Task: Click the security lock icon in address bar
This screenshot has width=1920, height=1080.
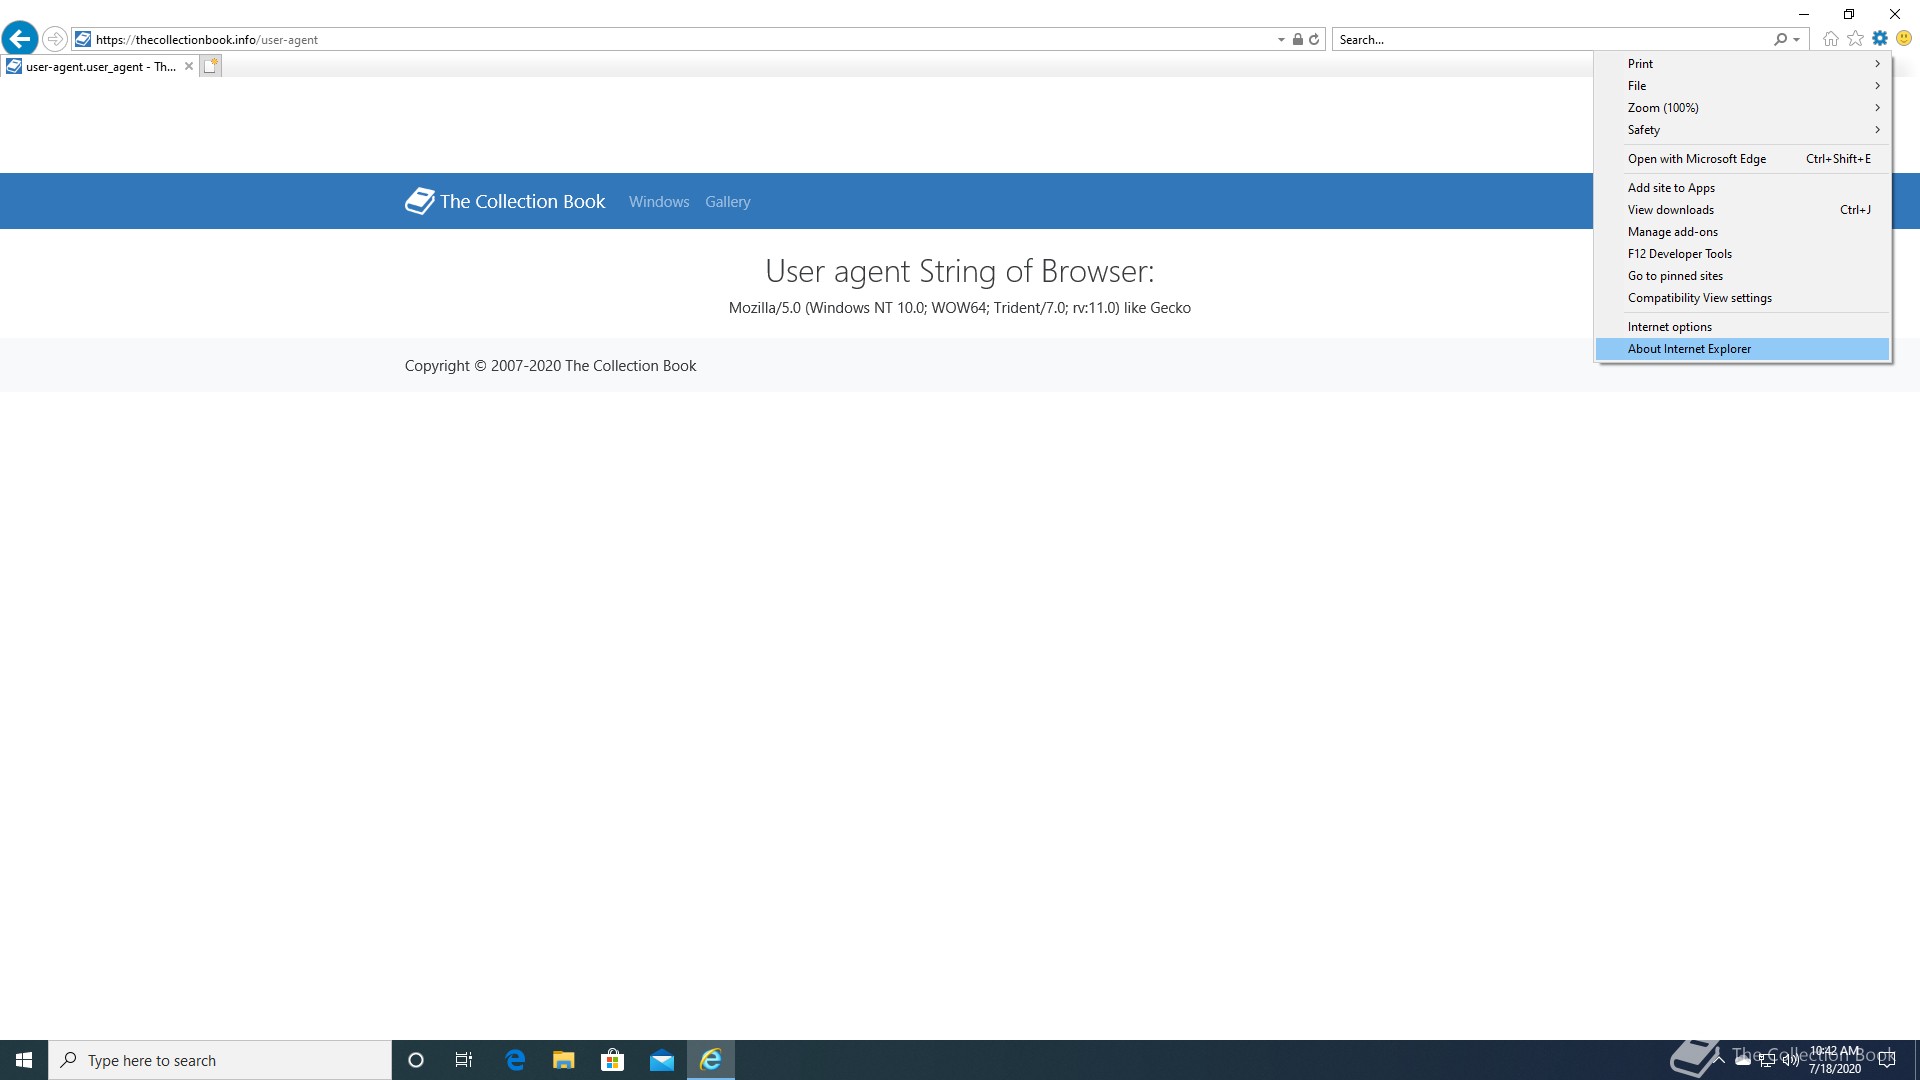Action: click(x=1297, y=39)
